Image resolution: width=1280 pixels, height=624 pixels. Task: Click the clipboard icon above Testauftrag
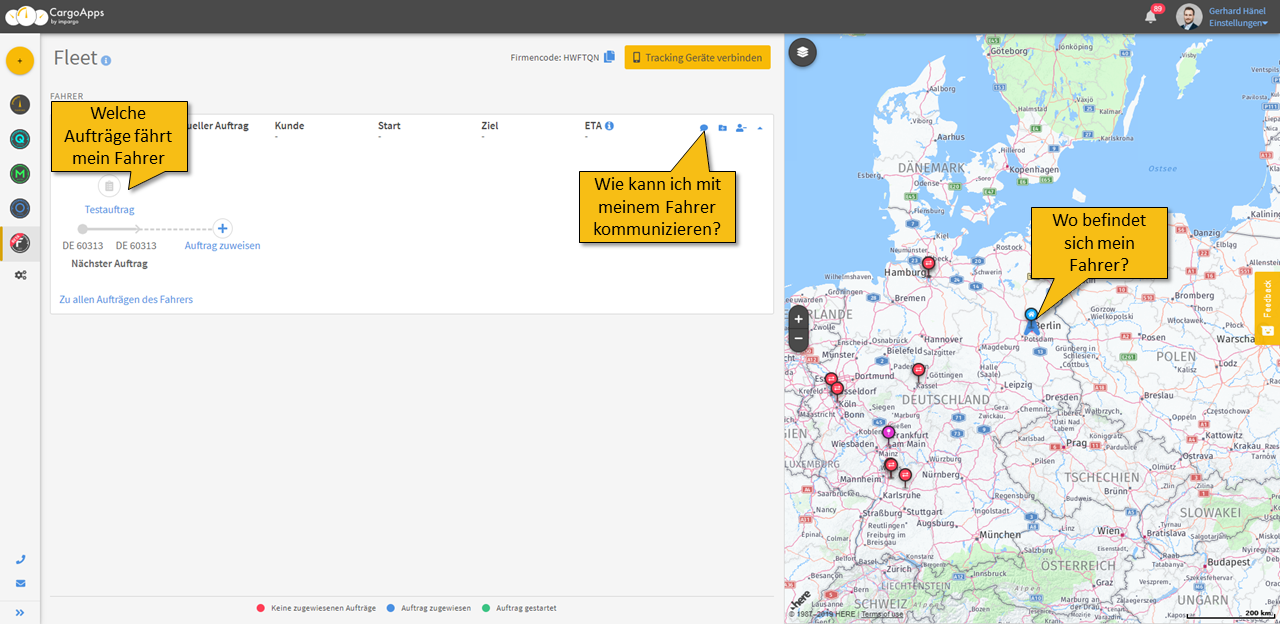tap(109, 186)
